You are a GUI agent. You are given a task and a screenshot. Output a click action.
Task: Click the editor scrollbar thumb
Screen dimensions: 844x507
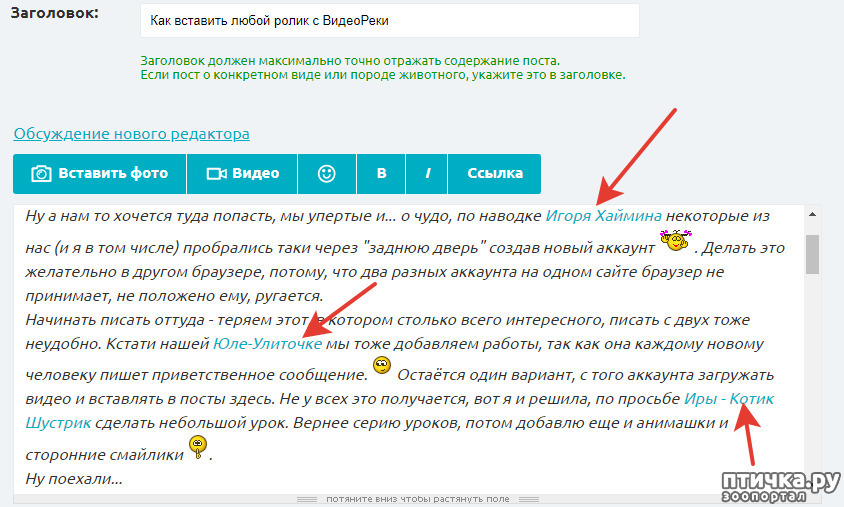tap(812, 252)
